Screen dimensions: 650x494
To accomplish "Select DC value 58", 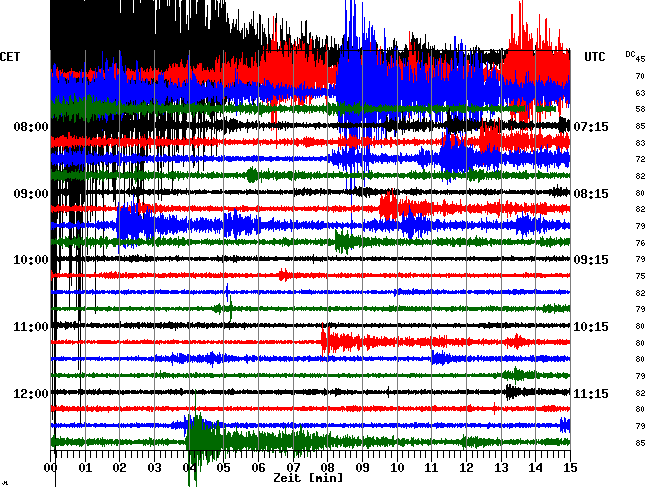I will [640, 109].
